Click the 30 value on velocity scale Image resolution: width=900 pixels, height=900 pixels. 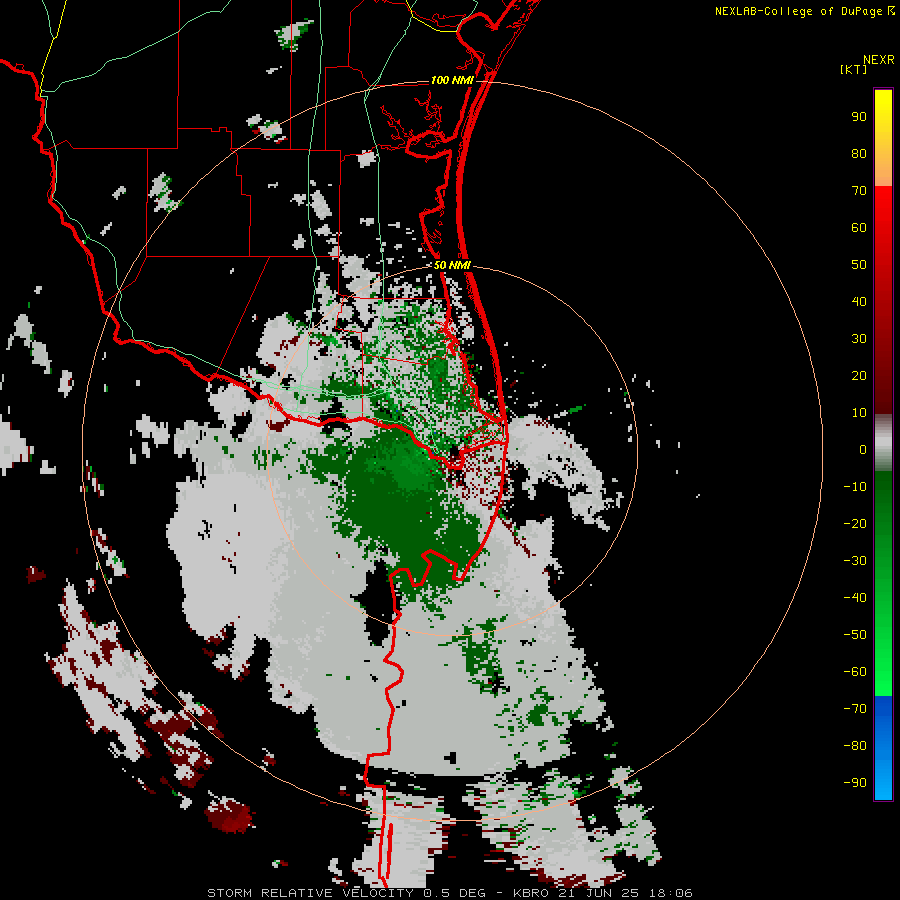[x=859, y=339]
